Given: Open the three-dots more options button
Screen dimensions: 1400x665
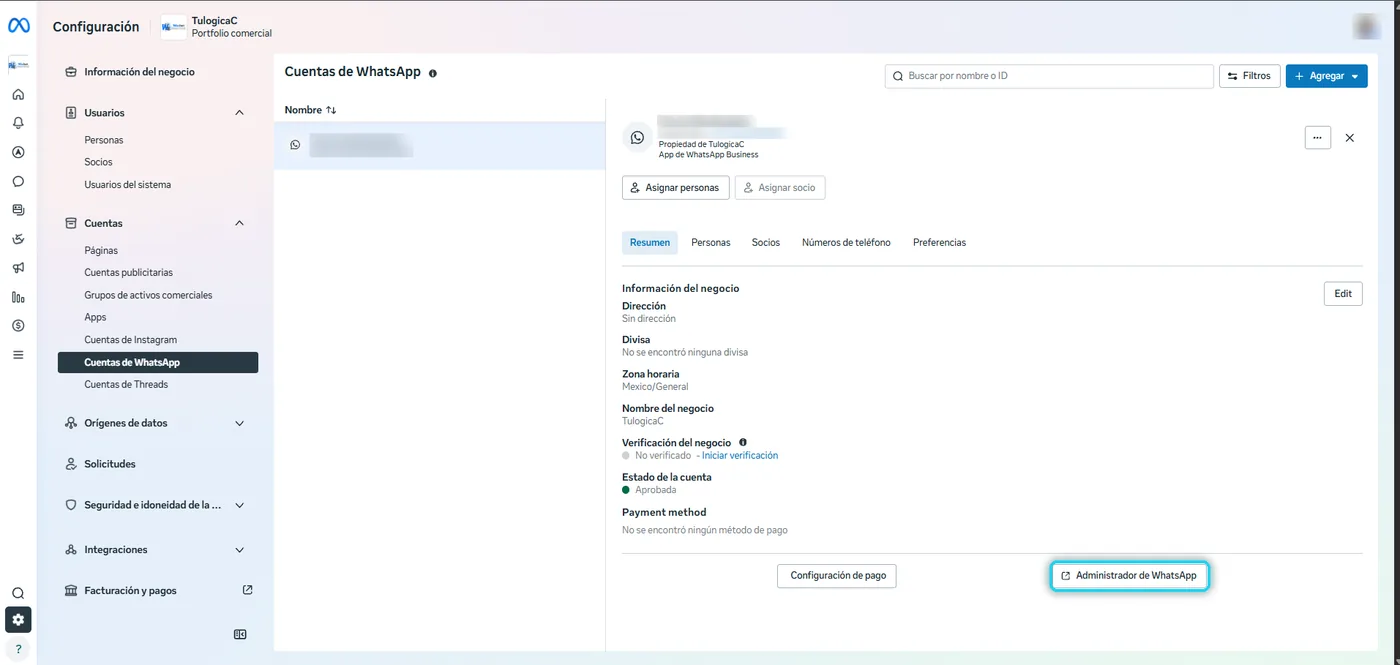Looking at the screenshot, I should click(1318, 138).
